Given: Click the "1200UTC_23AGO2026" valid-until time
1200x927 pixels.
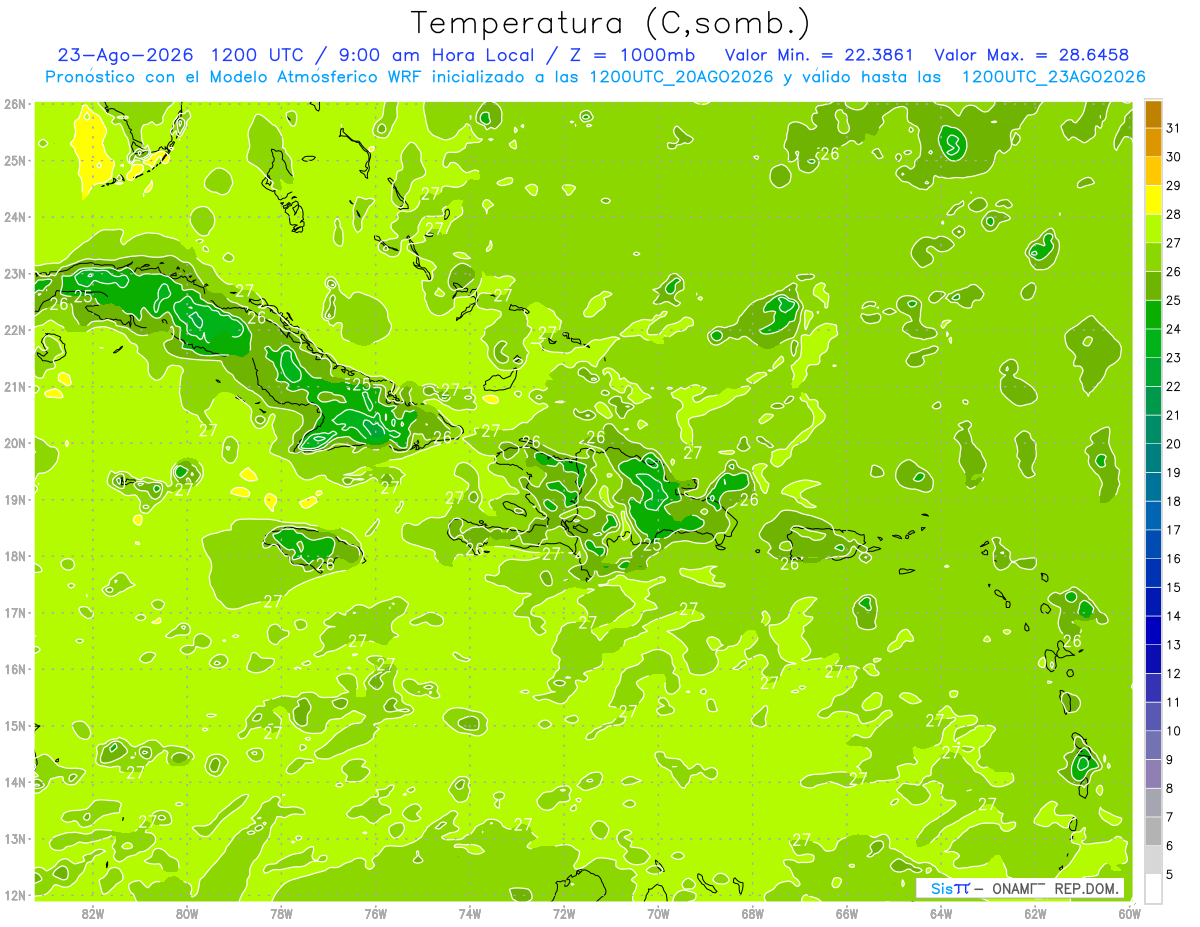Looking at the screenshot, I should 1053,77.
